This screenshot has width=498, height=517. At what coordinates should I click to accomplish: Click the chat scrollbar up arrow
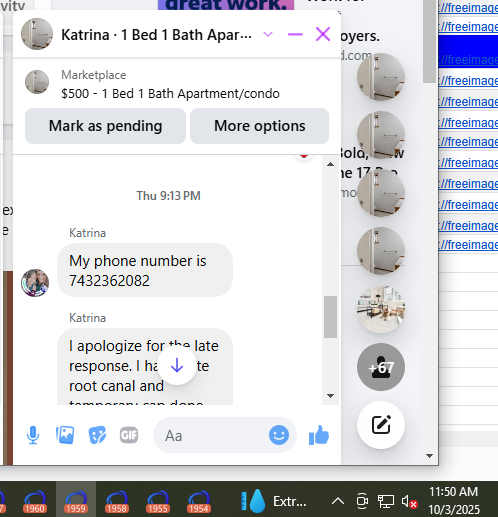330,164
